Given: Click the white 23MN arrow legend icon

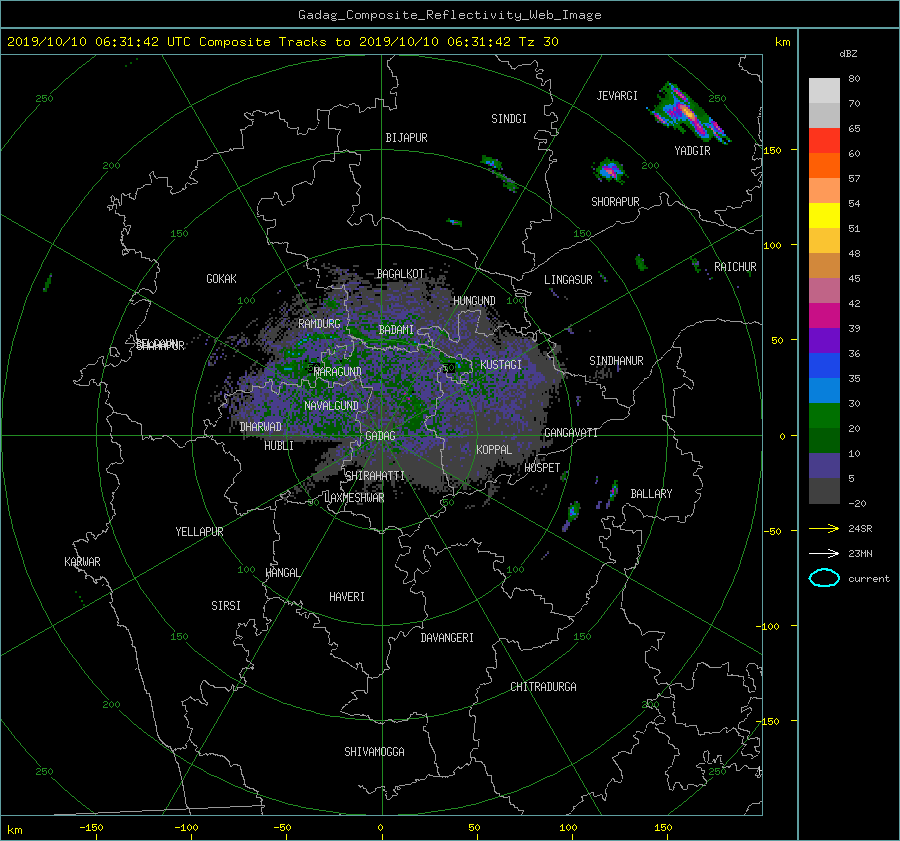Looking at the screenshot, I should (824, 553).
